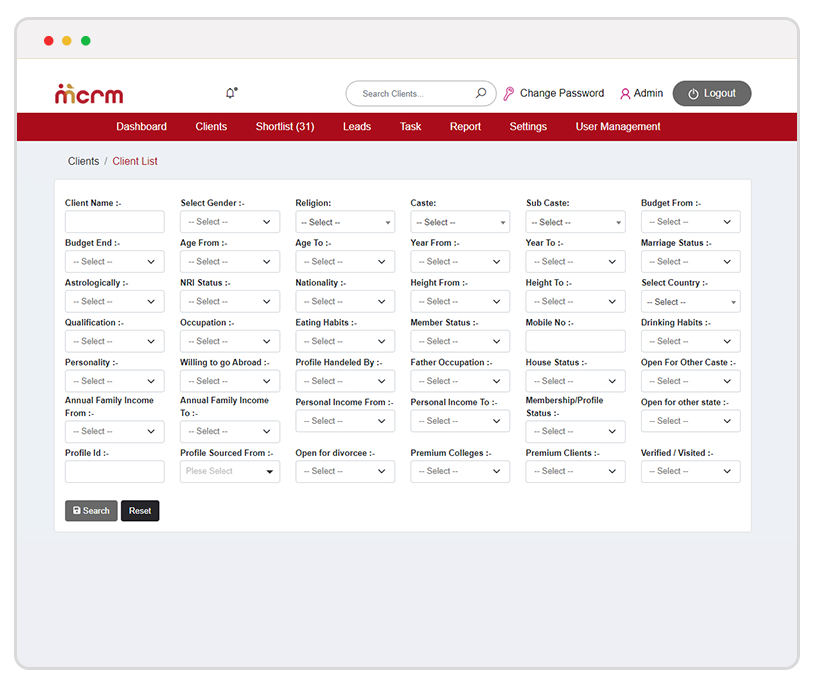Click the red macOS close dot
The height and width of the screenshot is (680, 820).
pos(49,41)
